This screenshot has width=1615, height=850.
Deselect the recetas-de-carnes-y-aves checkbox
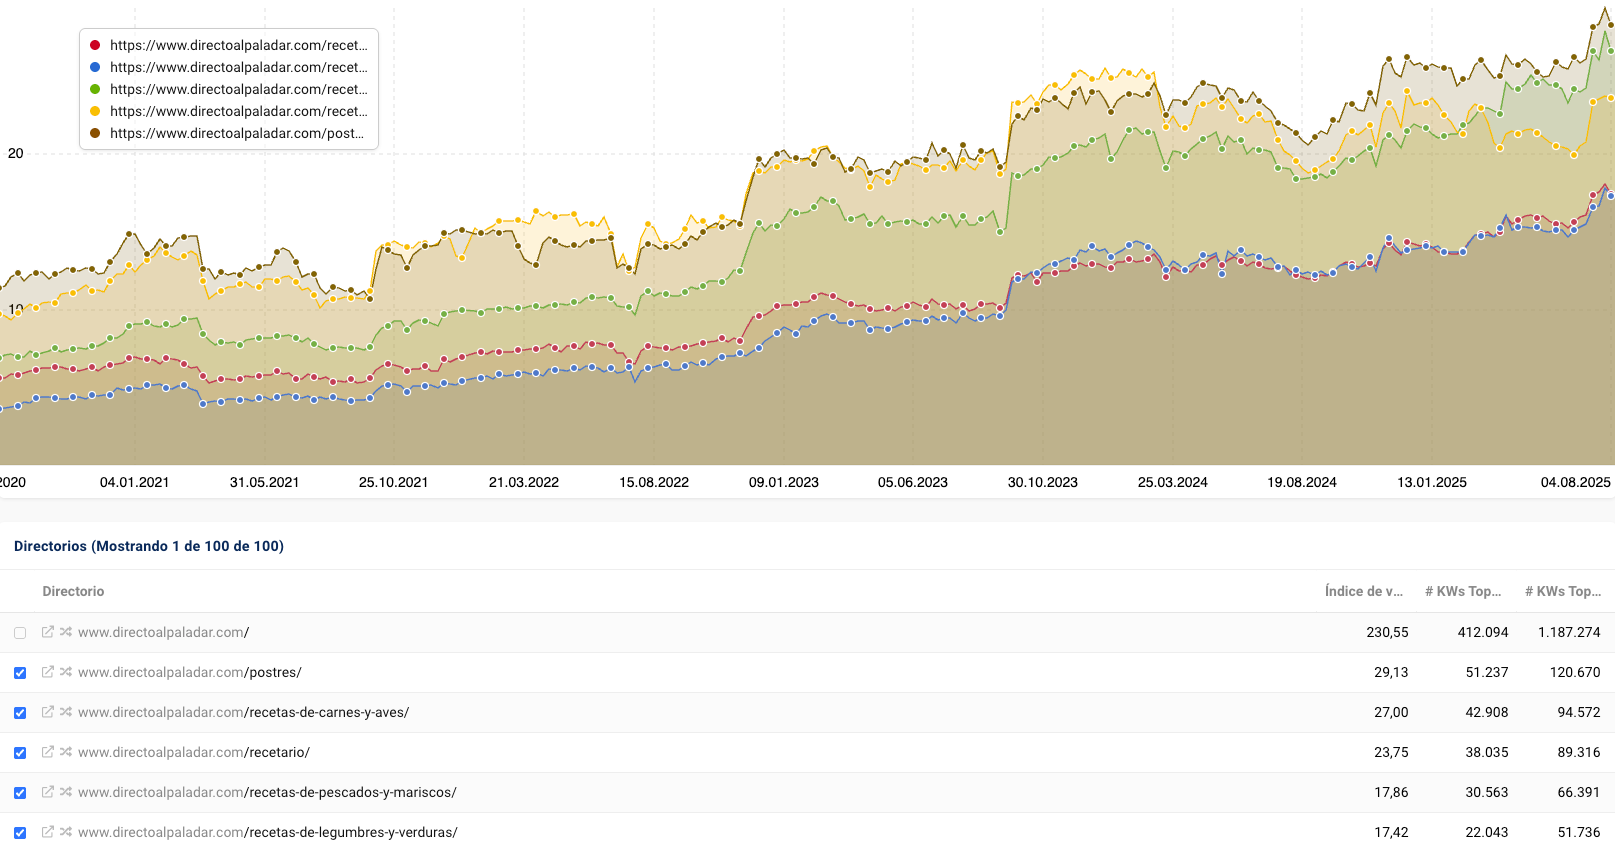click(x=20, y=713)
